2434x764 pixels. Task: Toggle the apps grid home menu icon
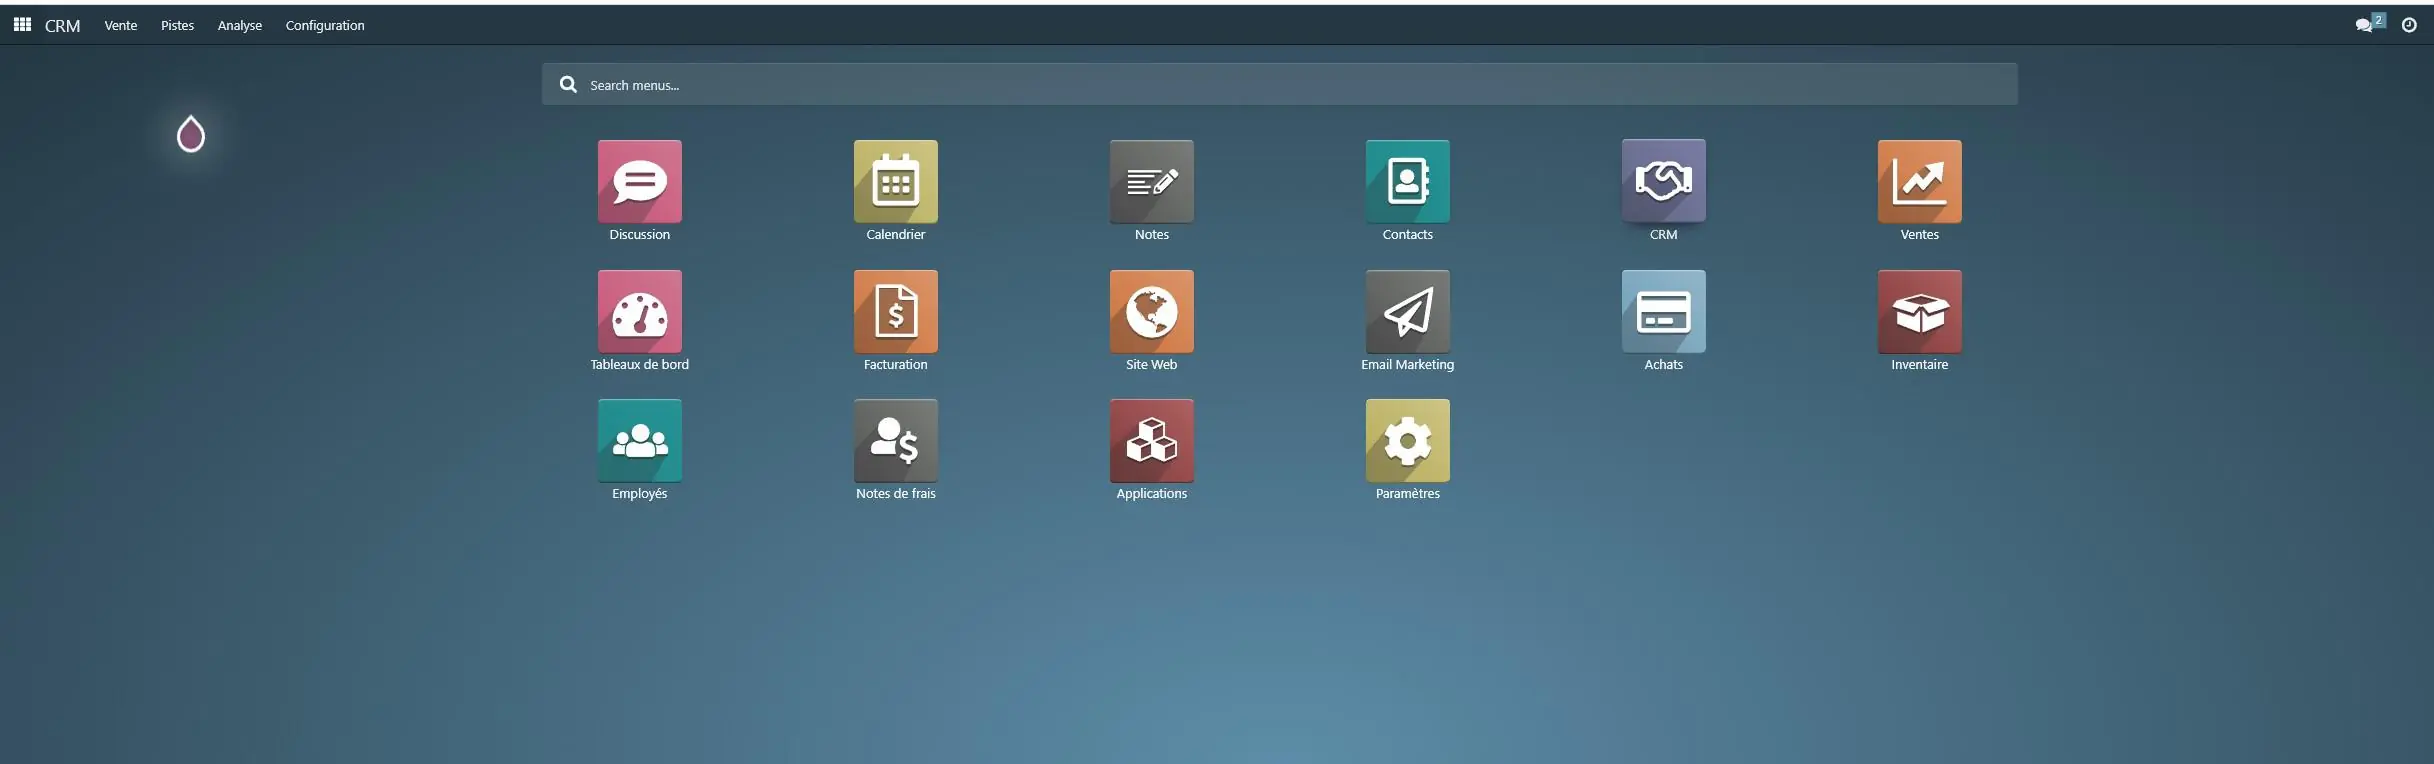tap(22, 25)
